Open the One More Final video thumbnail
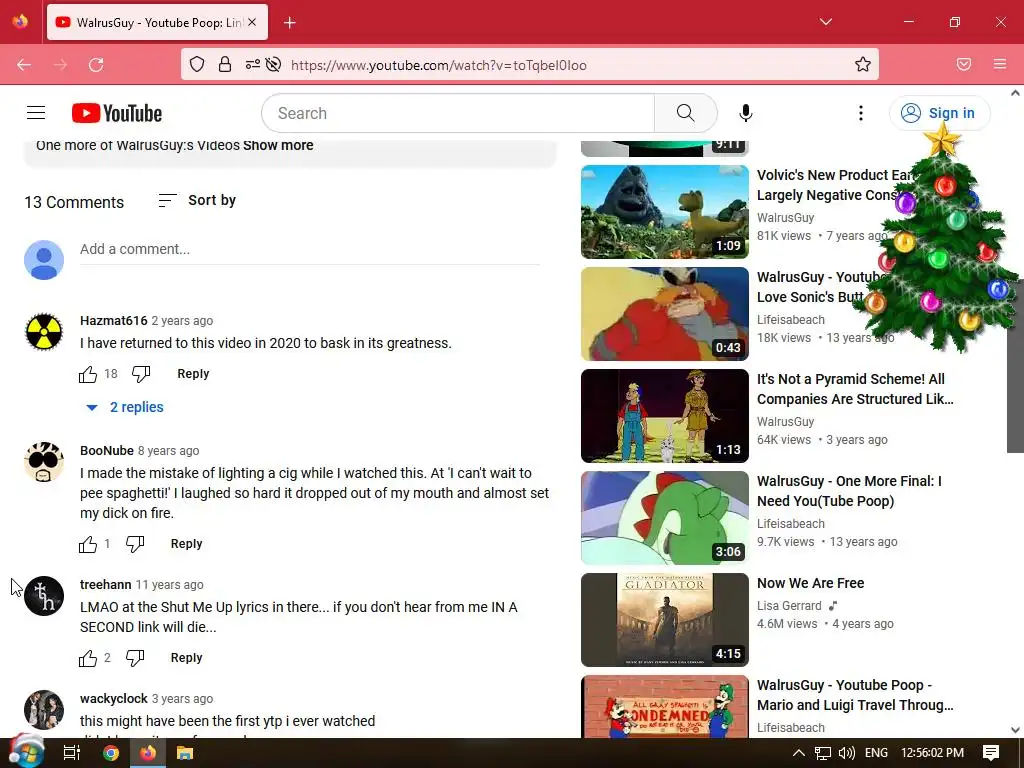This screenshot has height=768, width=1024. (665, 518)
